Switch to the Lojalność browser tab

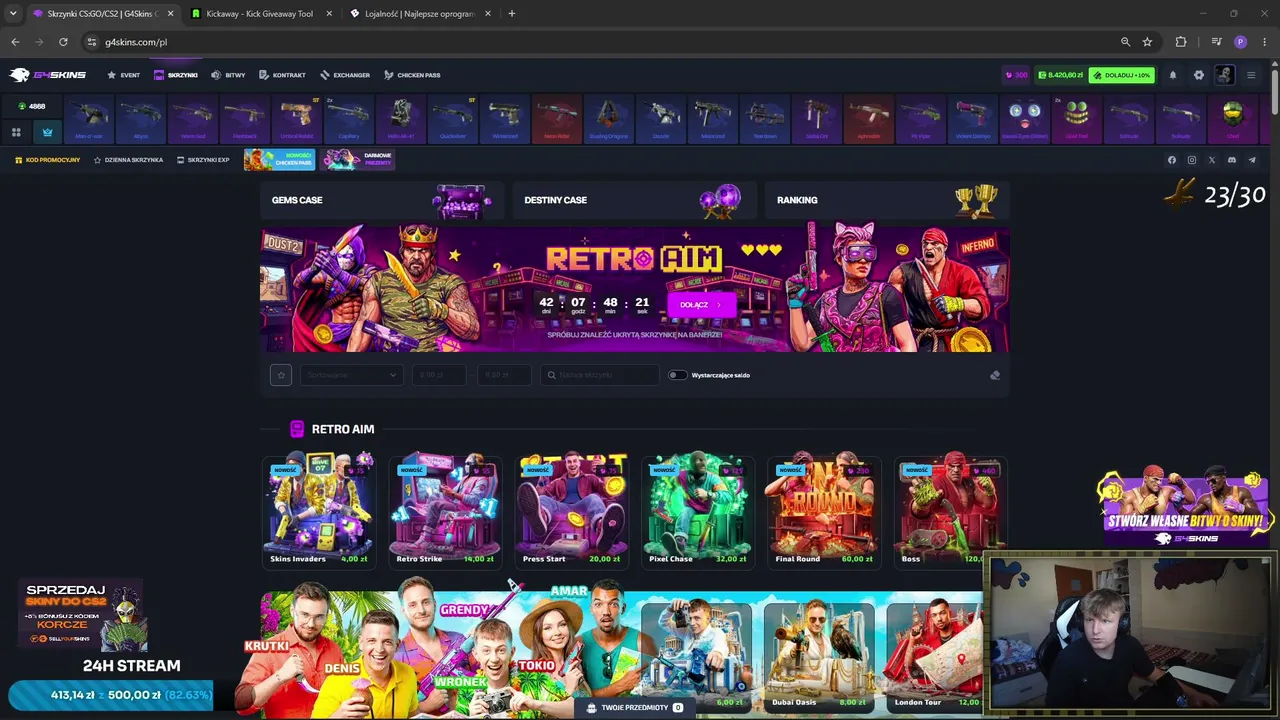tap(419, 14)
